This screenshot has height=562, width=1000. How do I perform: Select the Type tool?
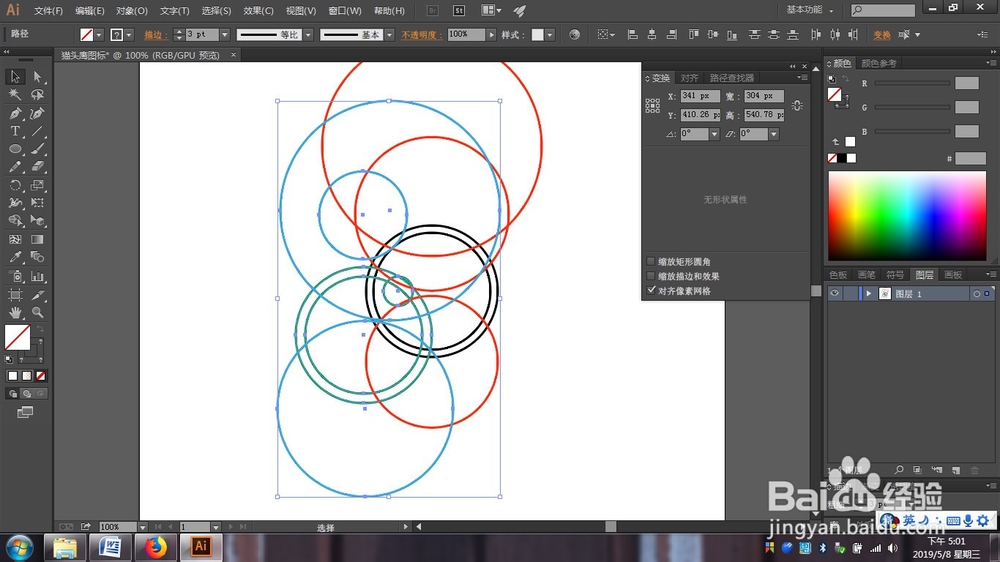15,131
